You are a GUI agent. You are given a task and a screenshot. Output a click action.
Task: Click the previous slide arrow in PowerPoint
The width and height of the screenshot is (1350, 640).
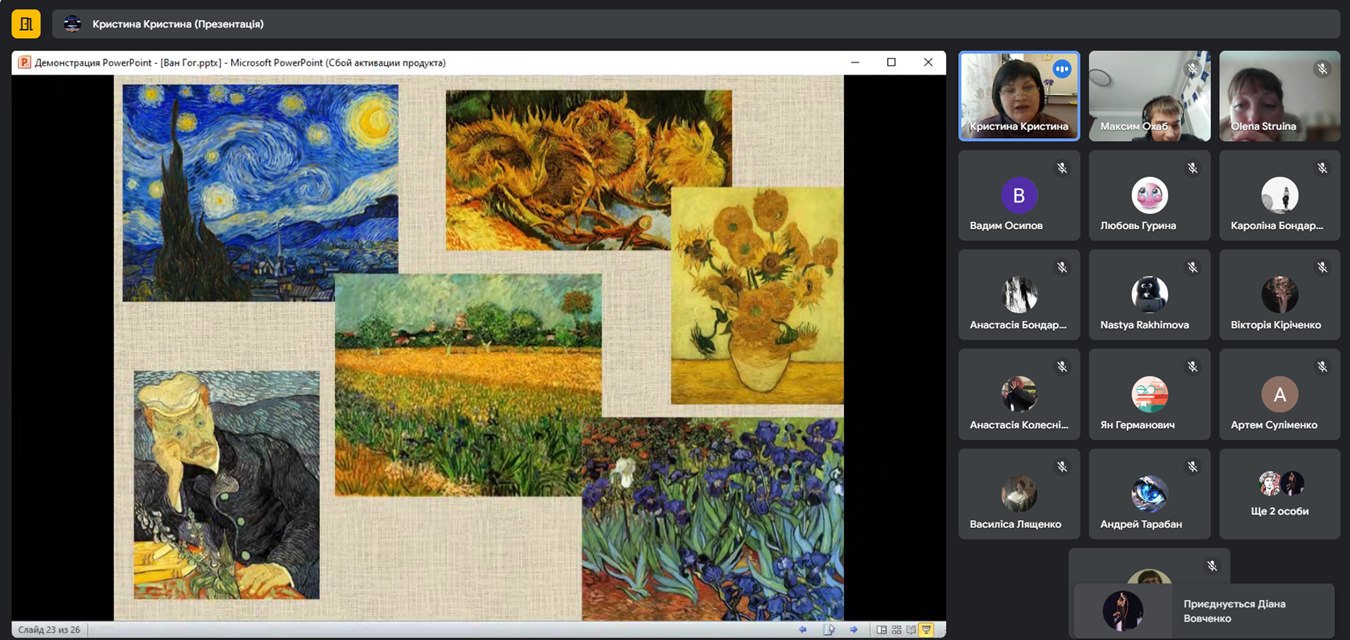click(802, 630)
